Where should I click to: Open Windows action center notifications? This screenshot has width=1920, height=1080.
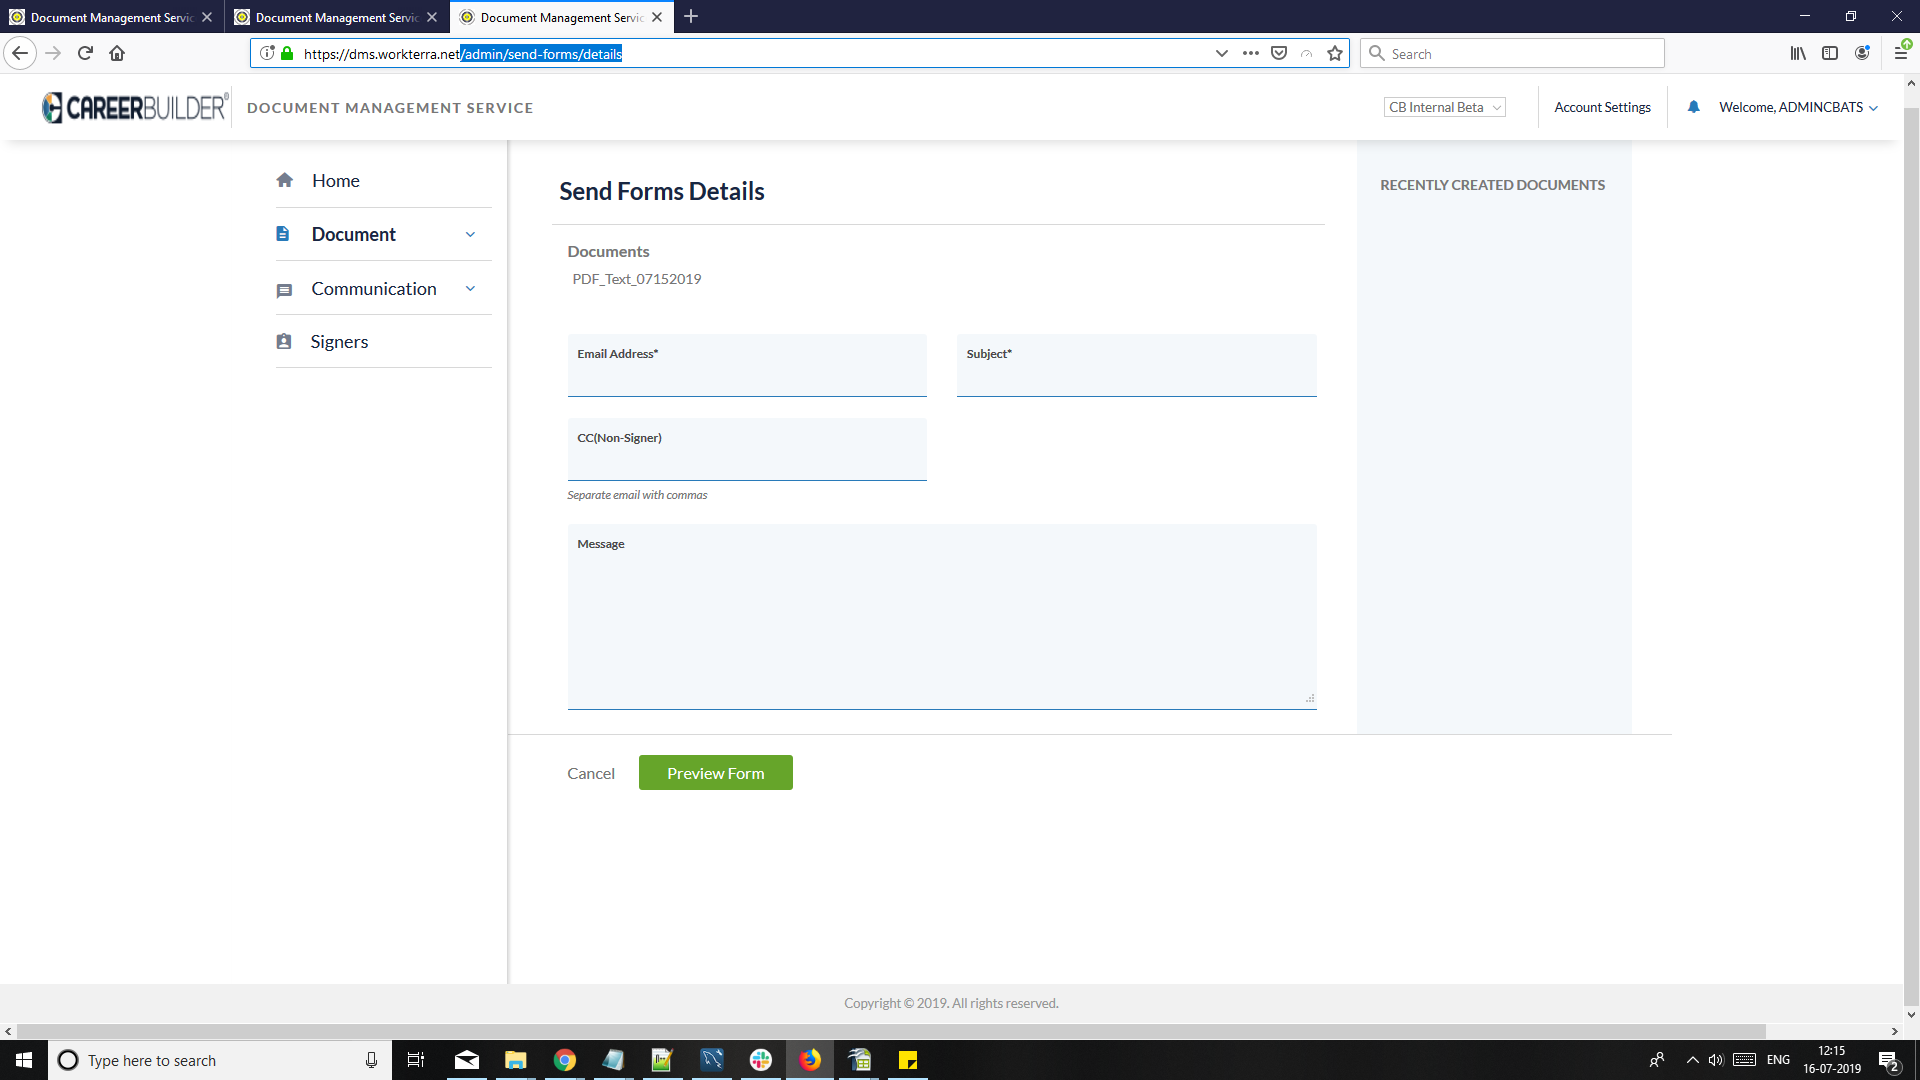1889,1060
